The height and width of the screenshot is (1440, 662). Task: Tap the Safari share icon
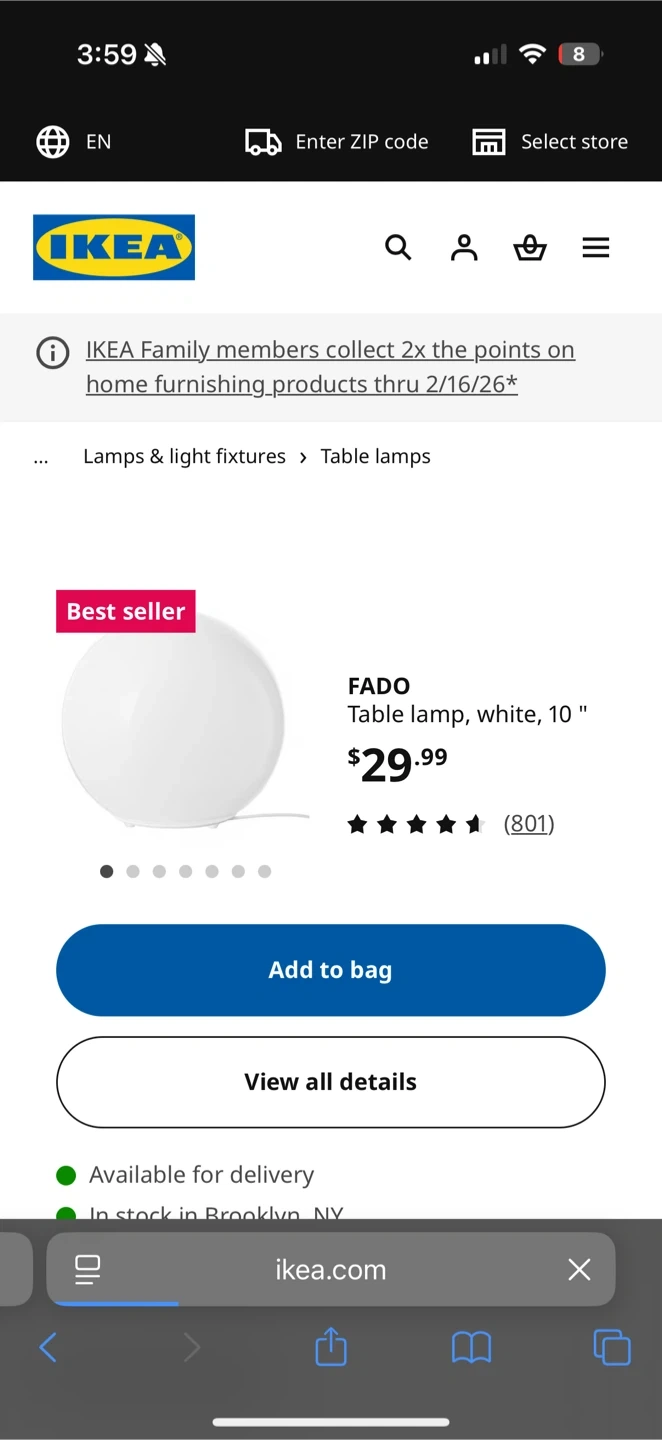pos(331,1347)
